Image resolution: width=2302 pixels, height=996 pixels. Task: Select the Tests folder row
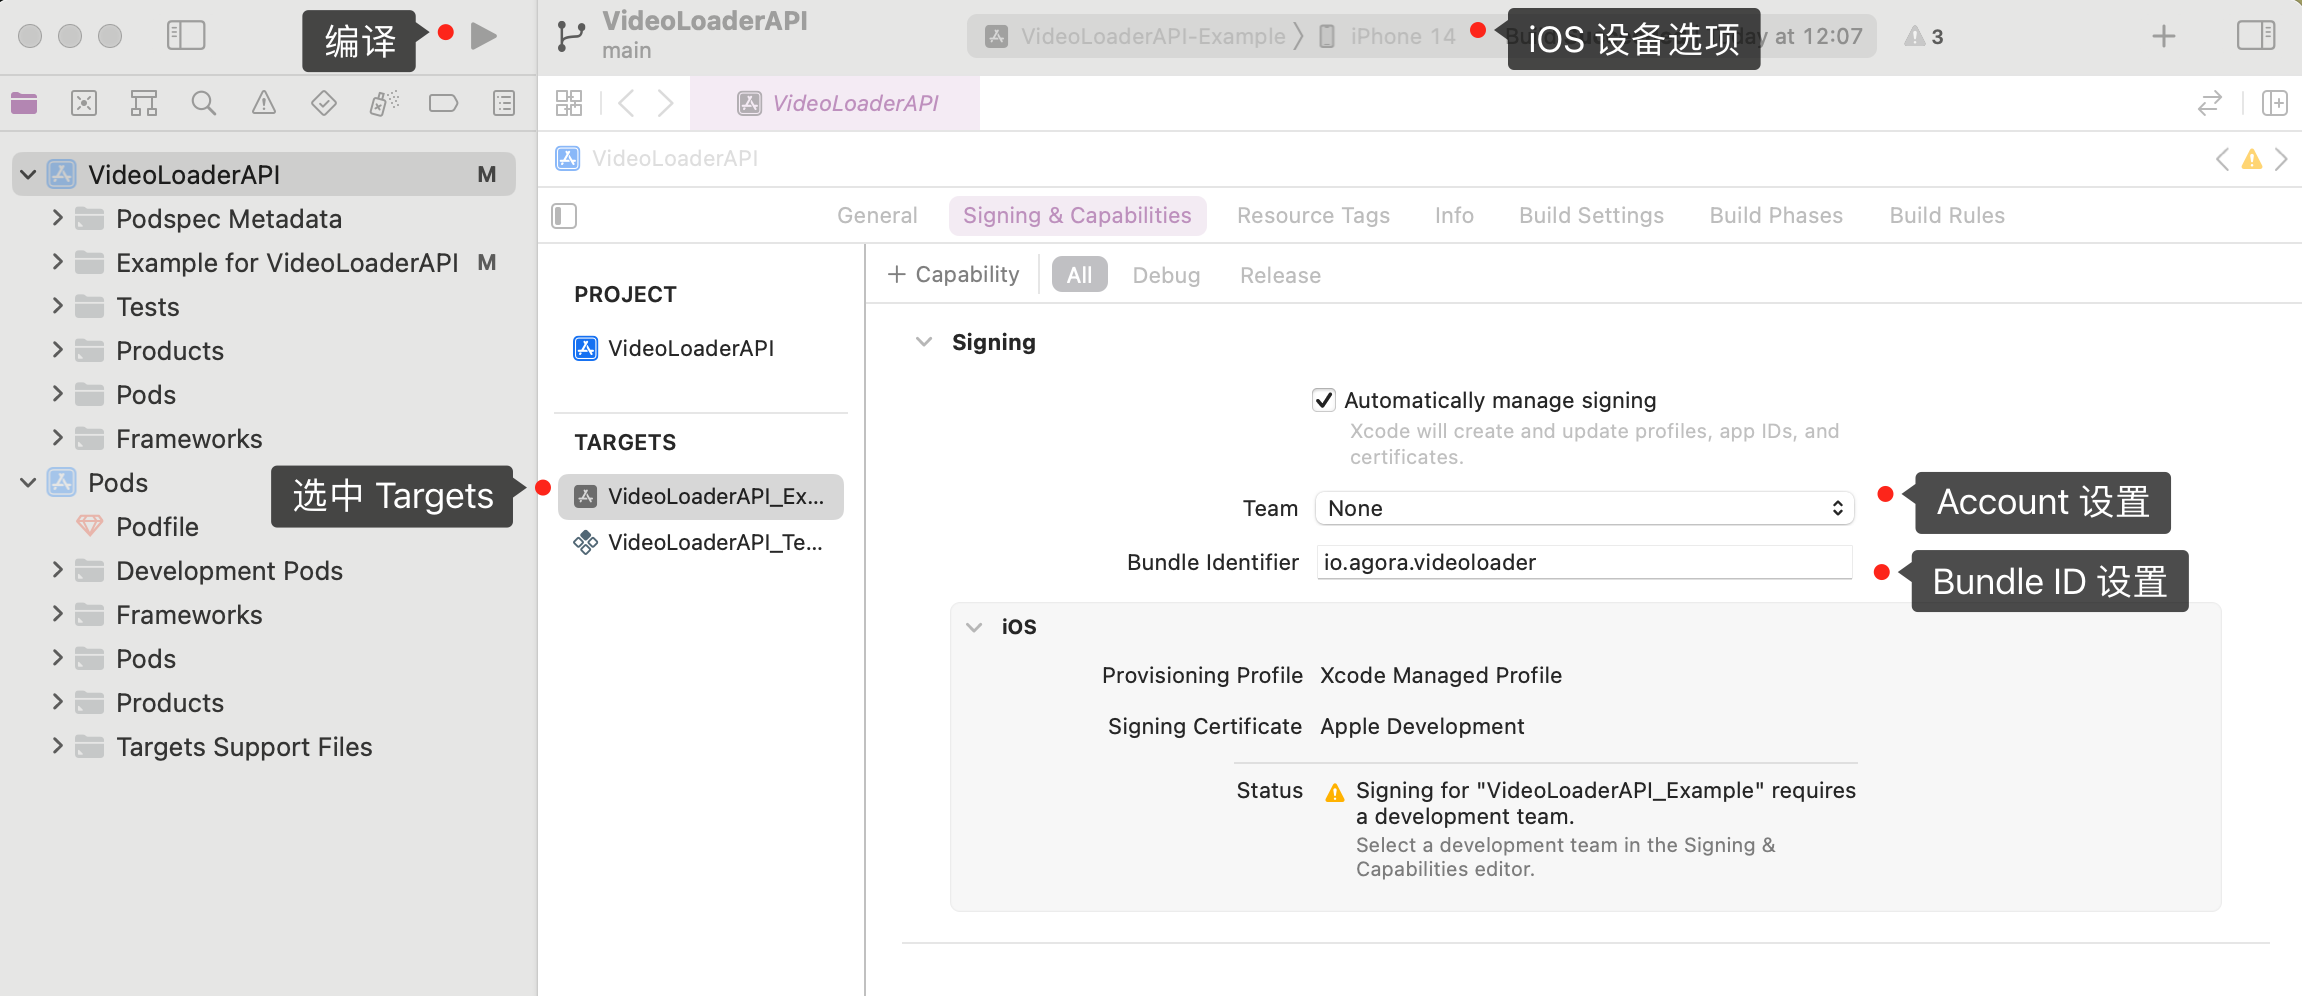pos(264,306)
